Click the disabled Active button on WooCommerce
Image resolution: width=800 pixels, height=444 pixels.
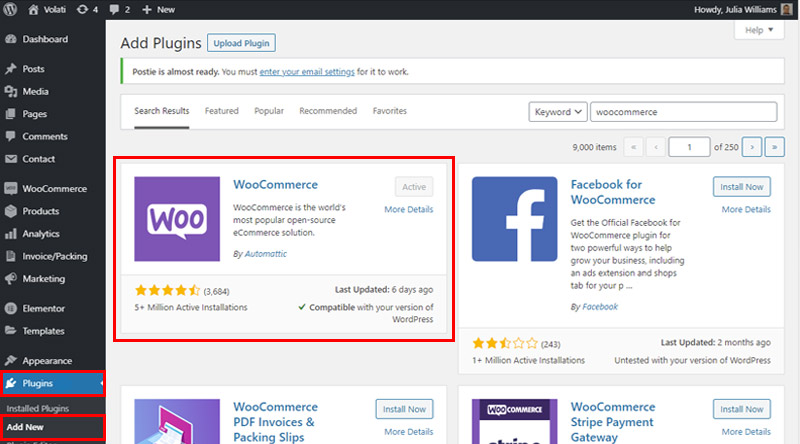click(414, 187)
